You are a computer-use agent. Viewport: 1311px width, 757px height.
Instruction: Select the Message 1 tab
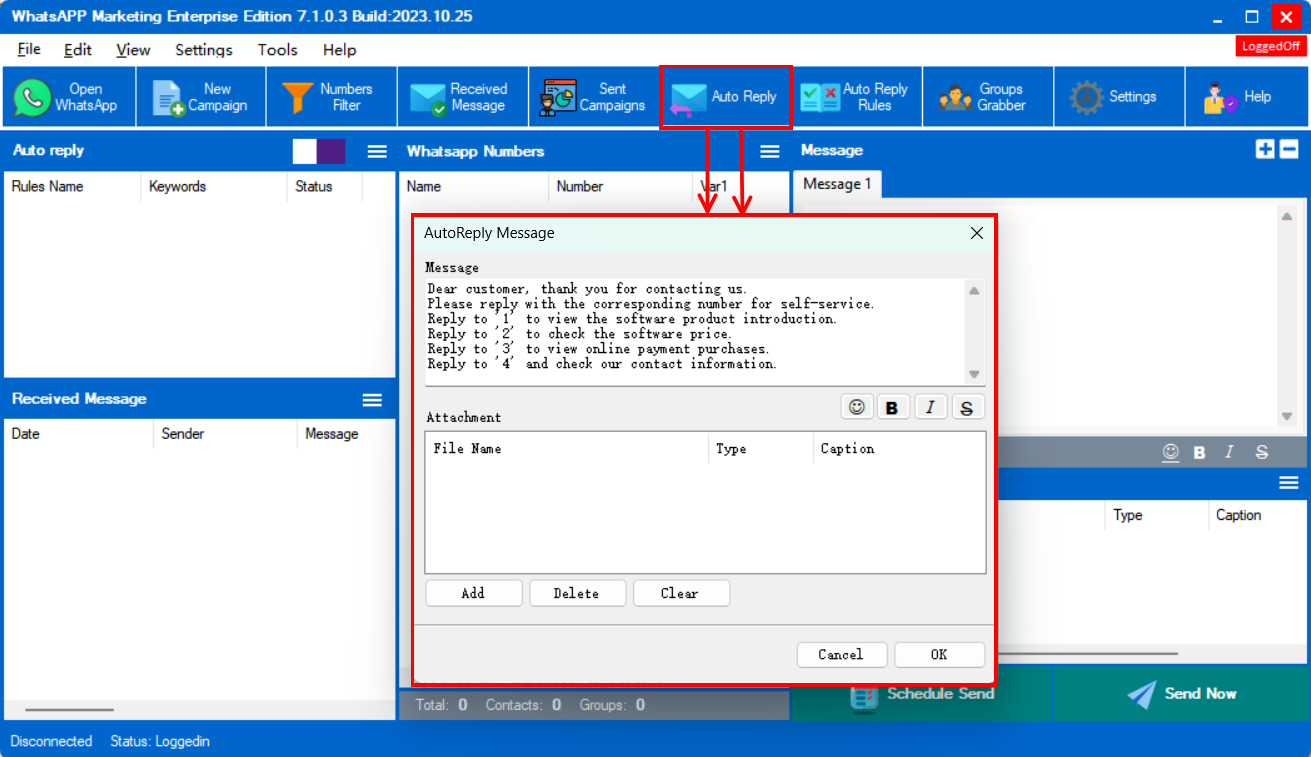pos(837,184)
